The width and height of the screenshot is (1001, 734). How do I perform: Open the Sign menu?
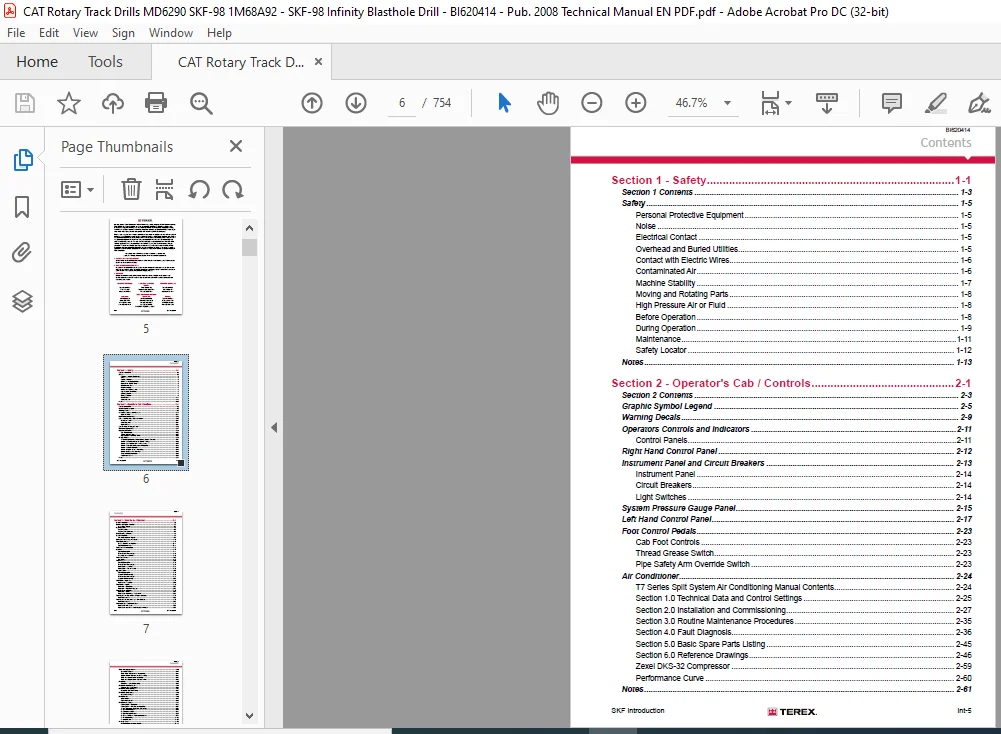point(123,33)
